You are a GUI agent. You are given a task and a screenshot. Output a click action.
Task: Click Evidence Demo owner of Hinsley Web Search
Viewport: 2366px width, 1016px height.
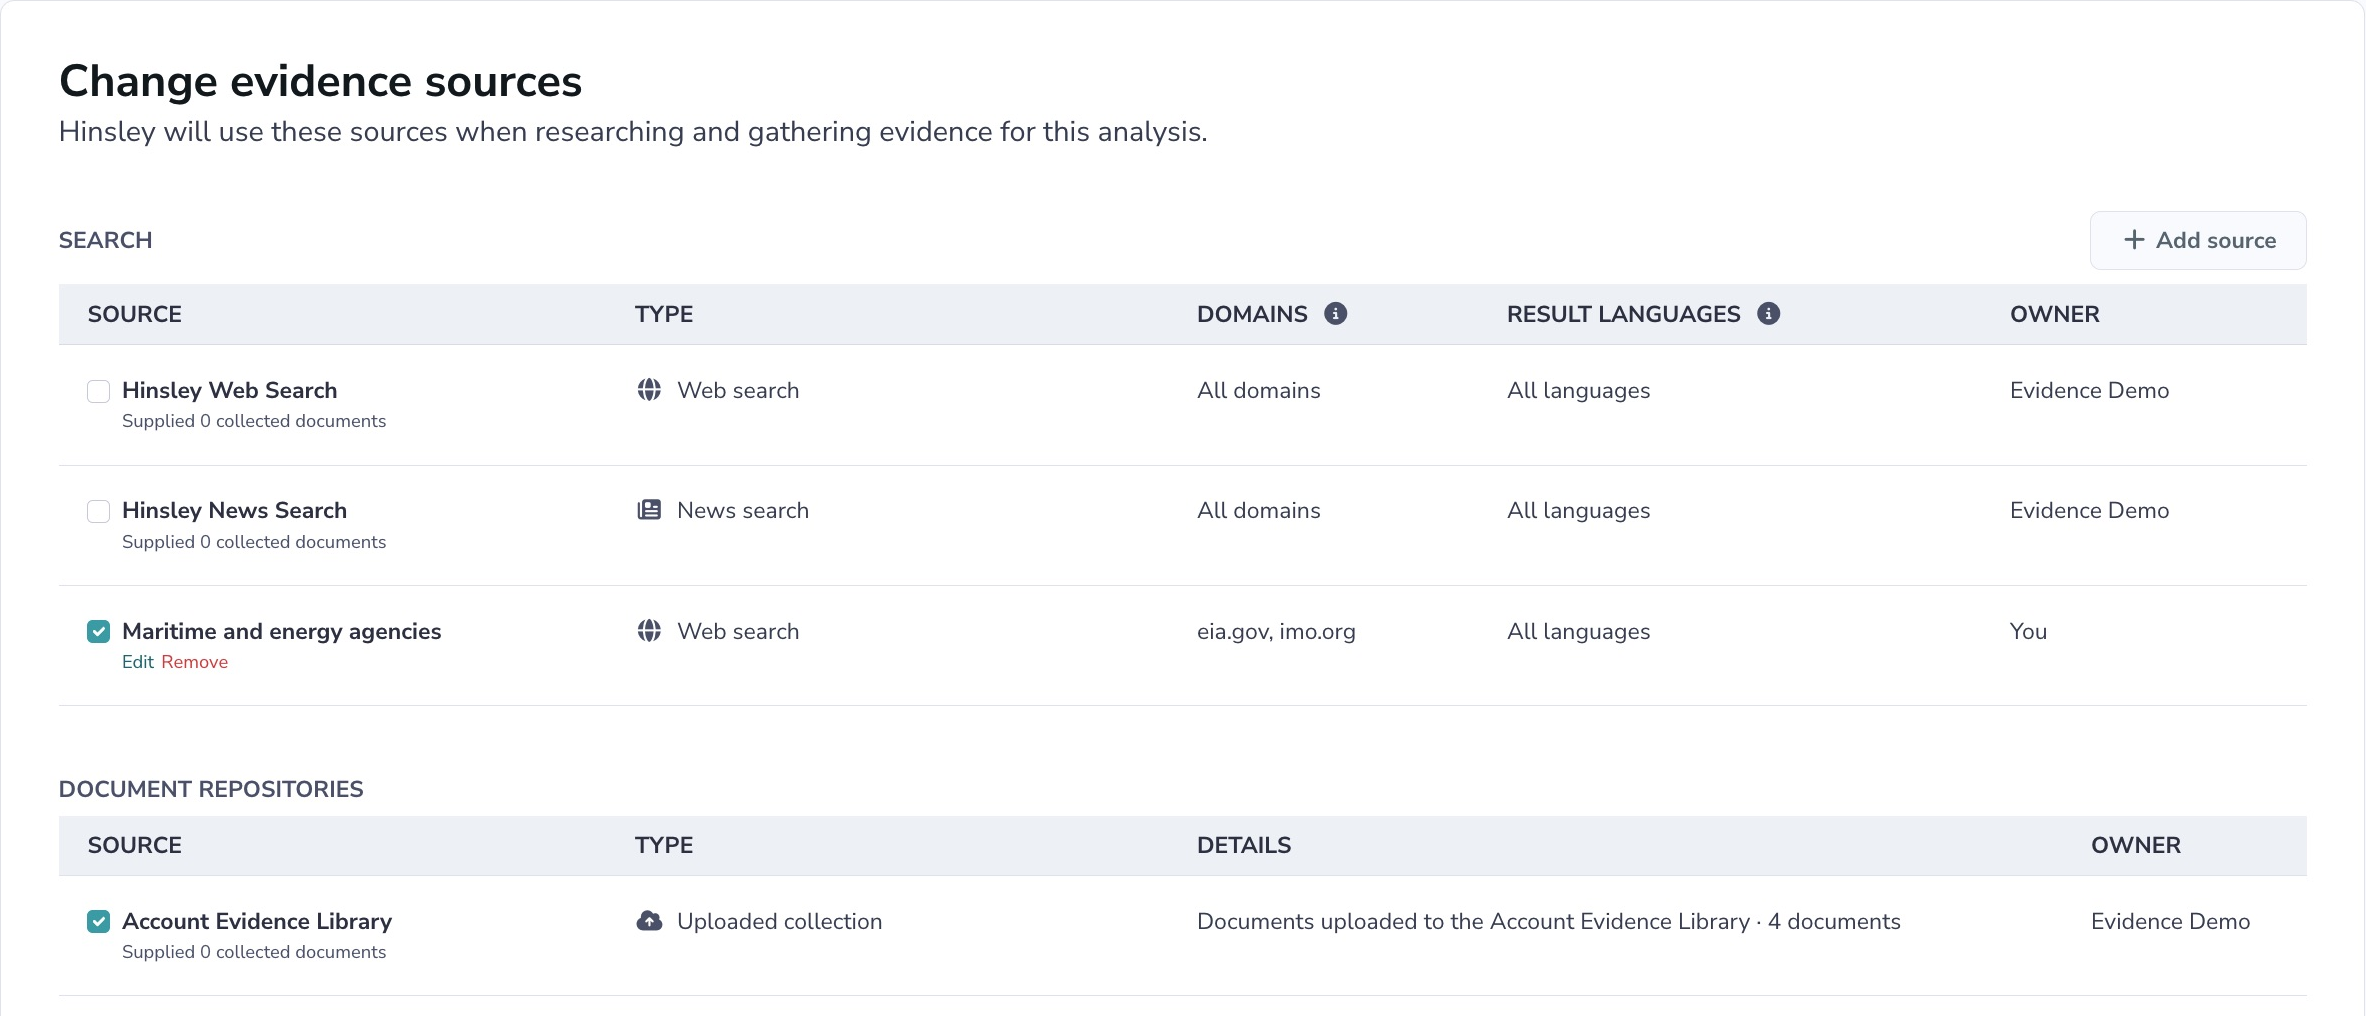click(x=2089, y=390)
